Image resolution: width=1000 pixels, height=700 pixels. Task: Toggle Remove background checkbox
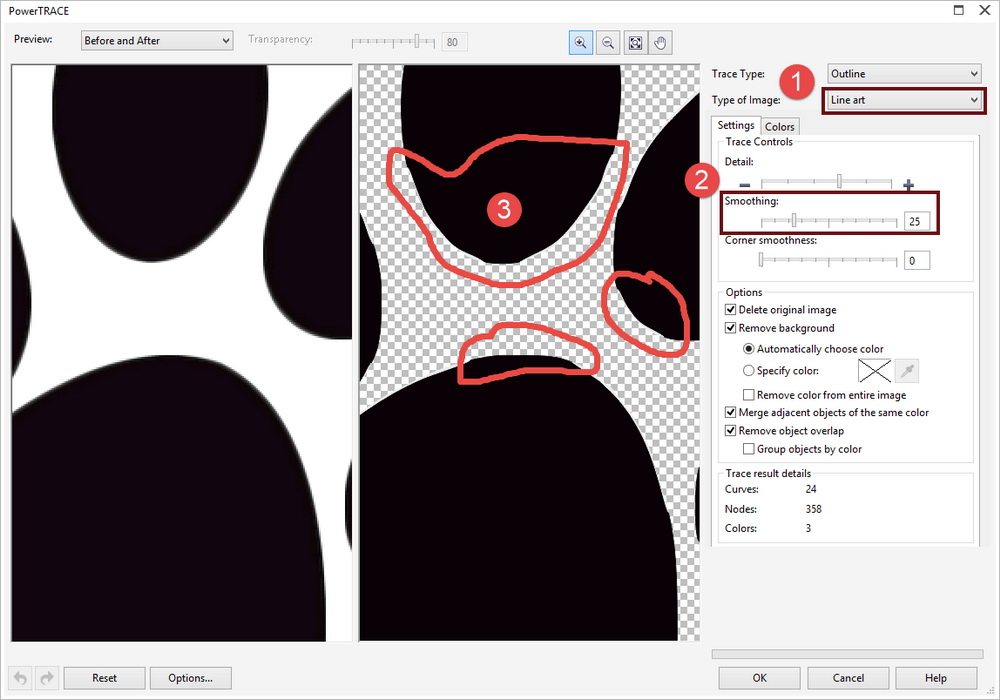(730, 328)
